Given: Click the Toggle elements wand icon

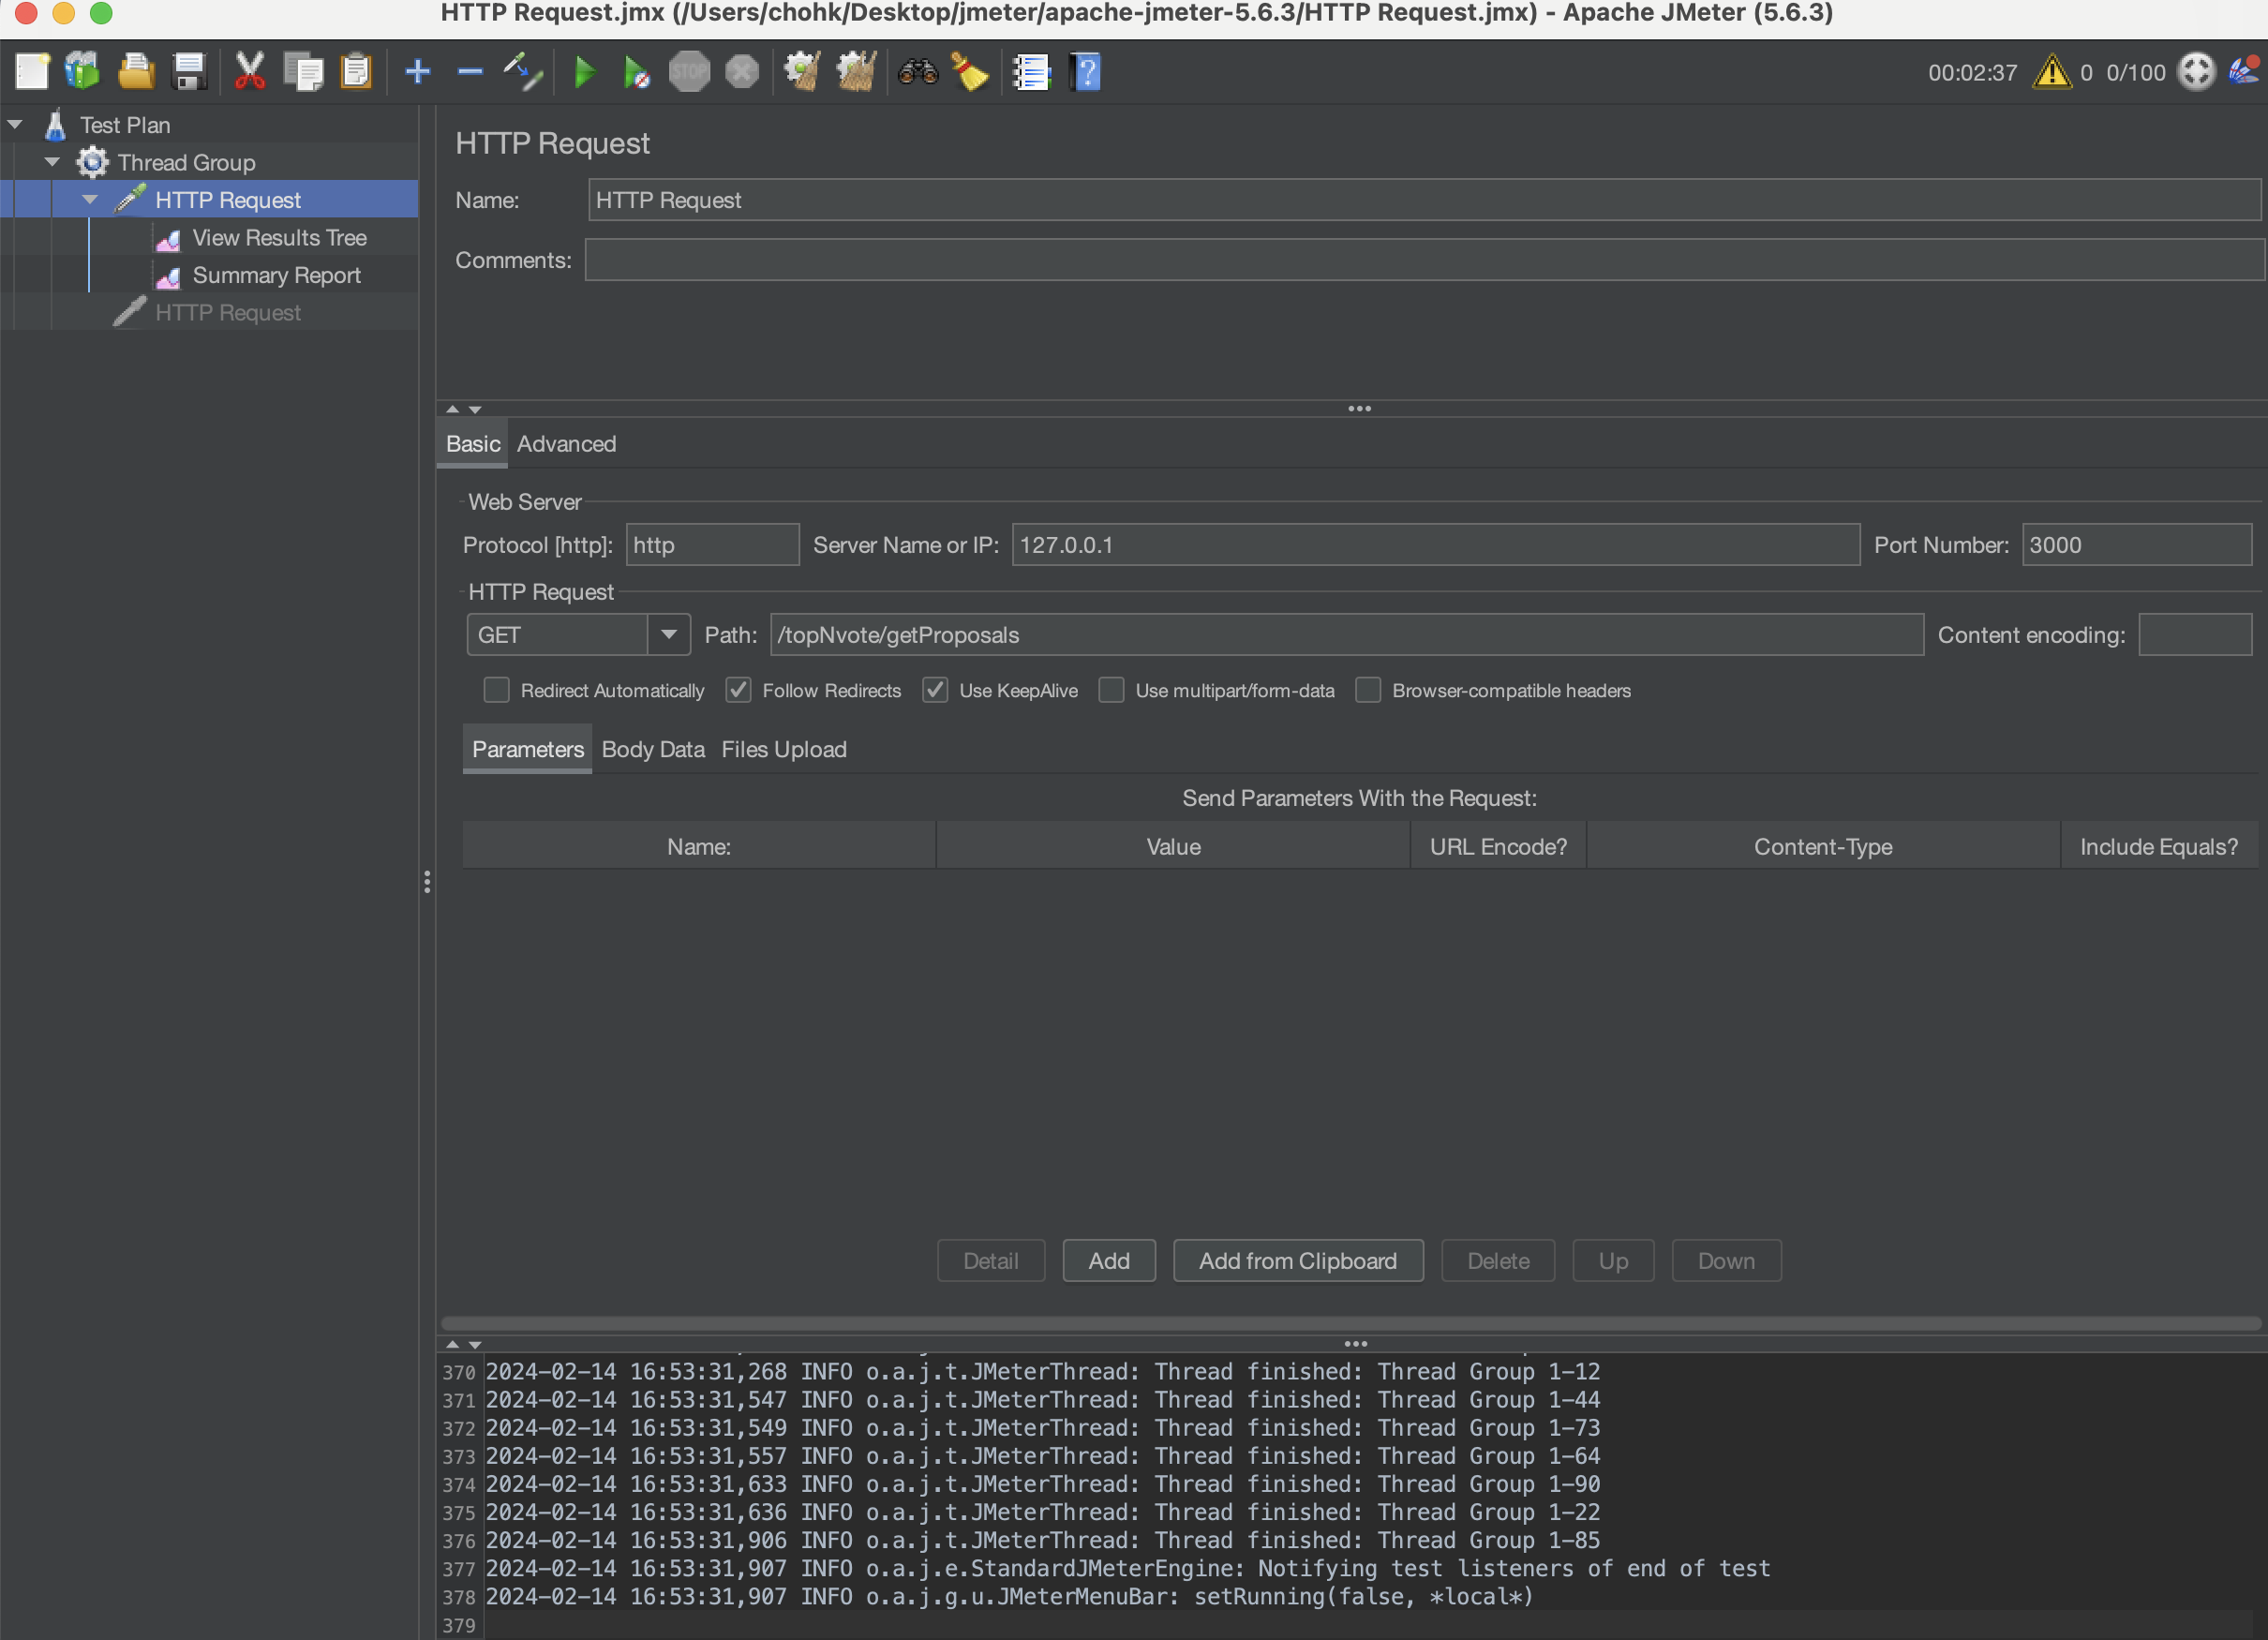Looking at the screenshot, I should [522, 72].
